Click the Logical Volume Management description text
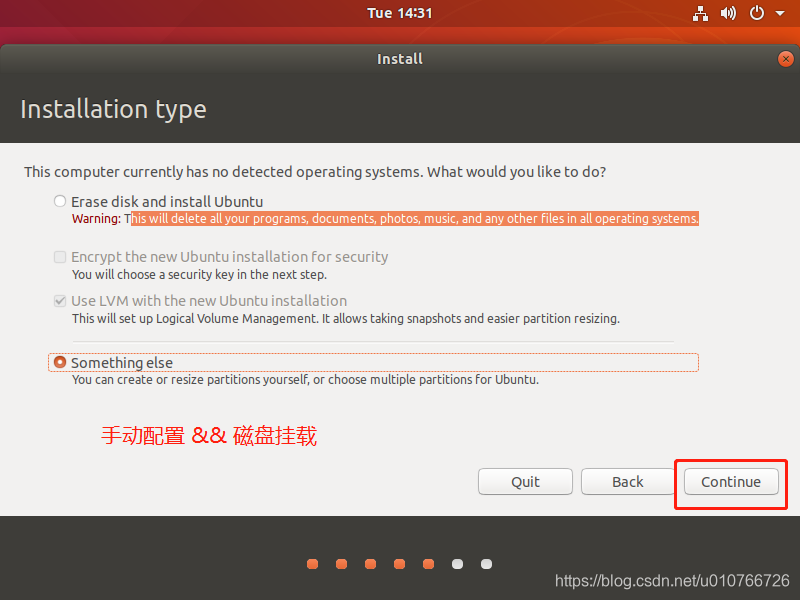Image resolution: width=800 pixels, height=600 pixels. click(346, 318)
